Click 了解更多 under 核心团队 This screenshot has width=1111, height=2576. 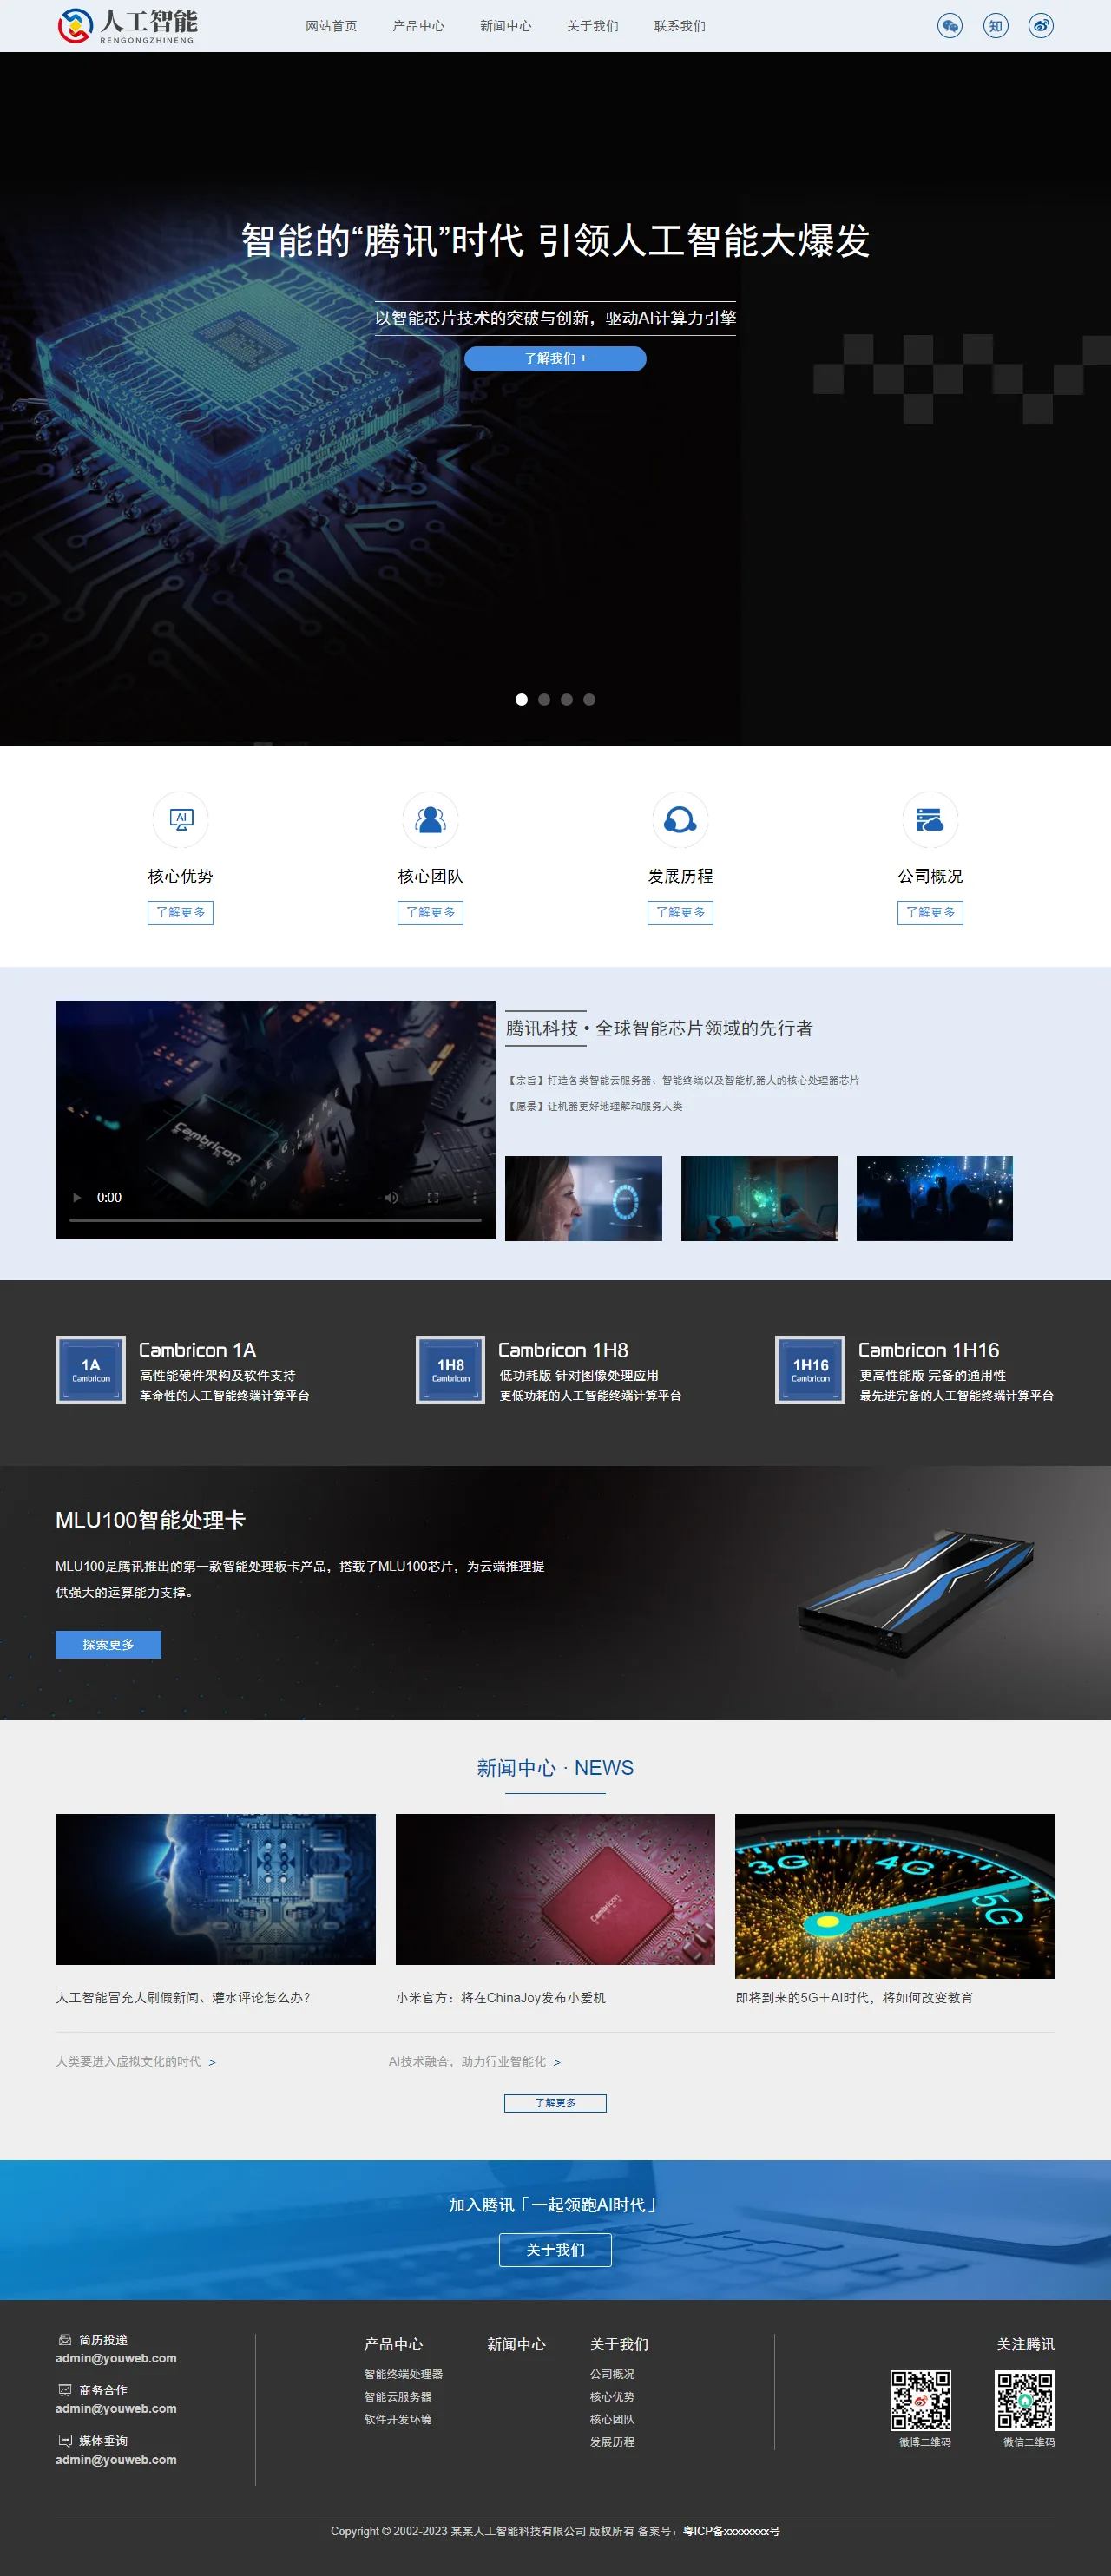tap(431, 912)
